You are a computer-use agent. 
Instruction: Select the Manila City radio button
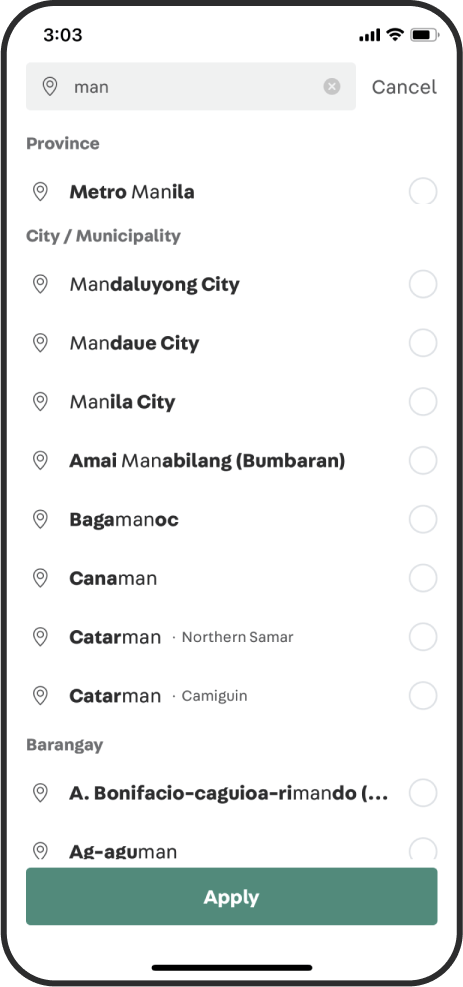[x=423, y=402]
